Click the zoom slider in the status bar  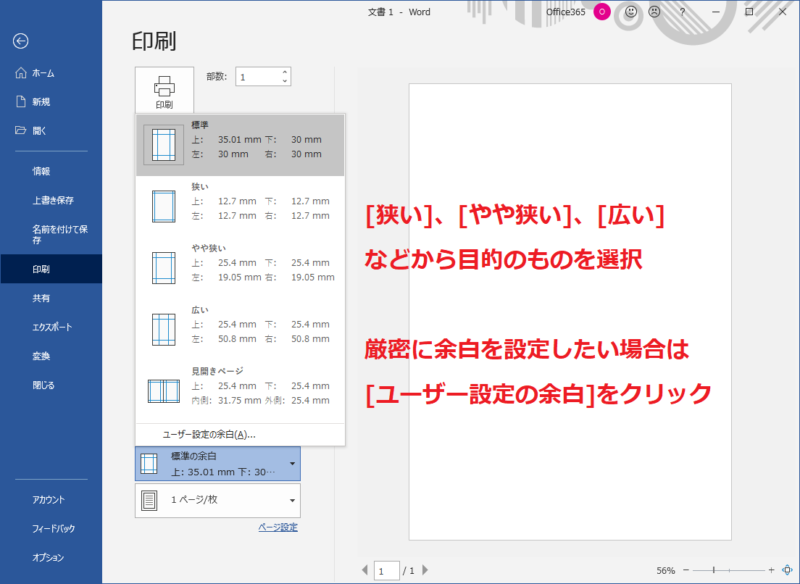[729, 570]
